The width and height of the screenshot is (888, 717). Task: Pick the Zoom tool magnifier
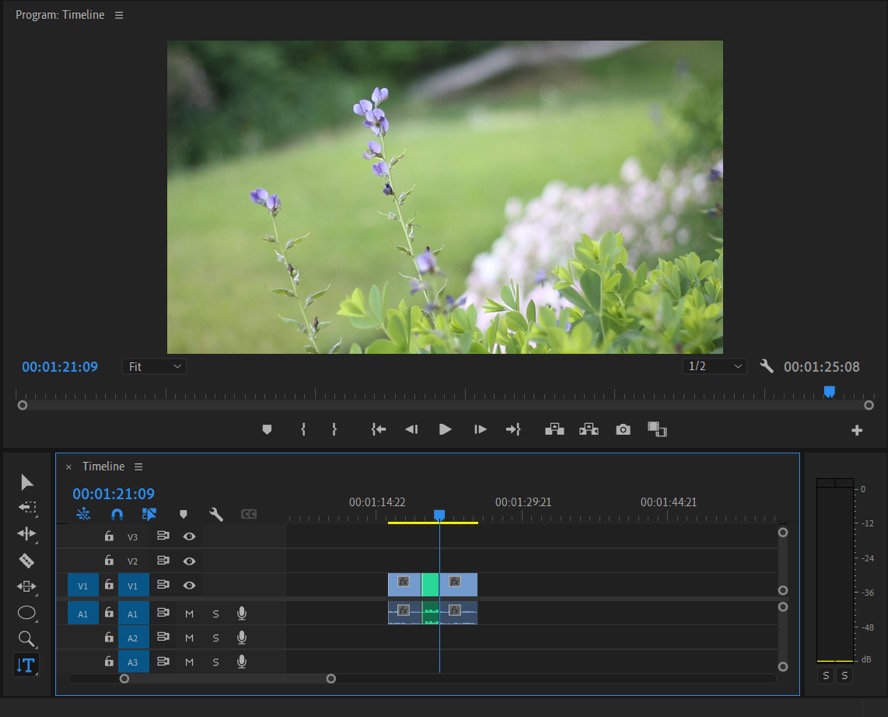tap(27, 639)
